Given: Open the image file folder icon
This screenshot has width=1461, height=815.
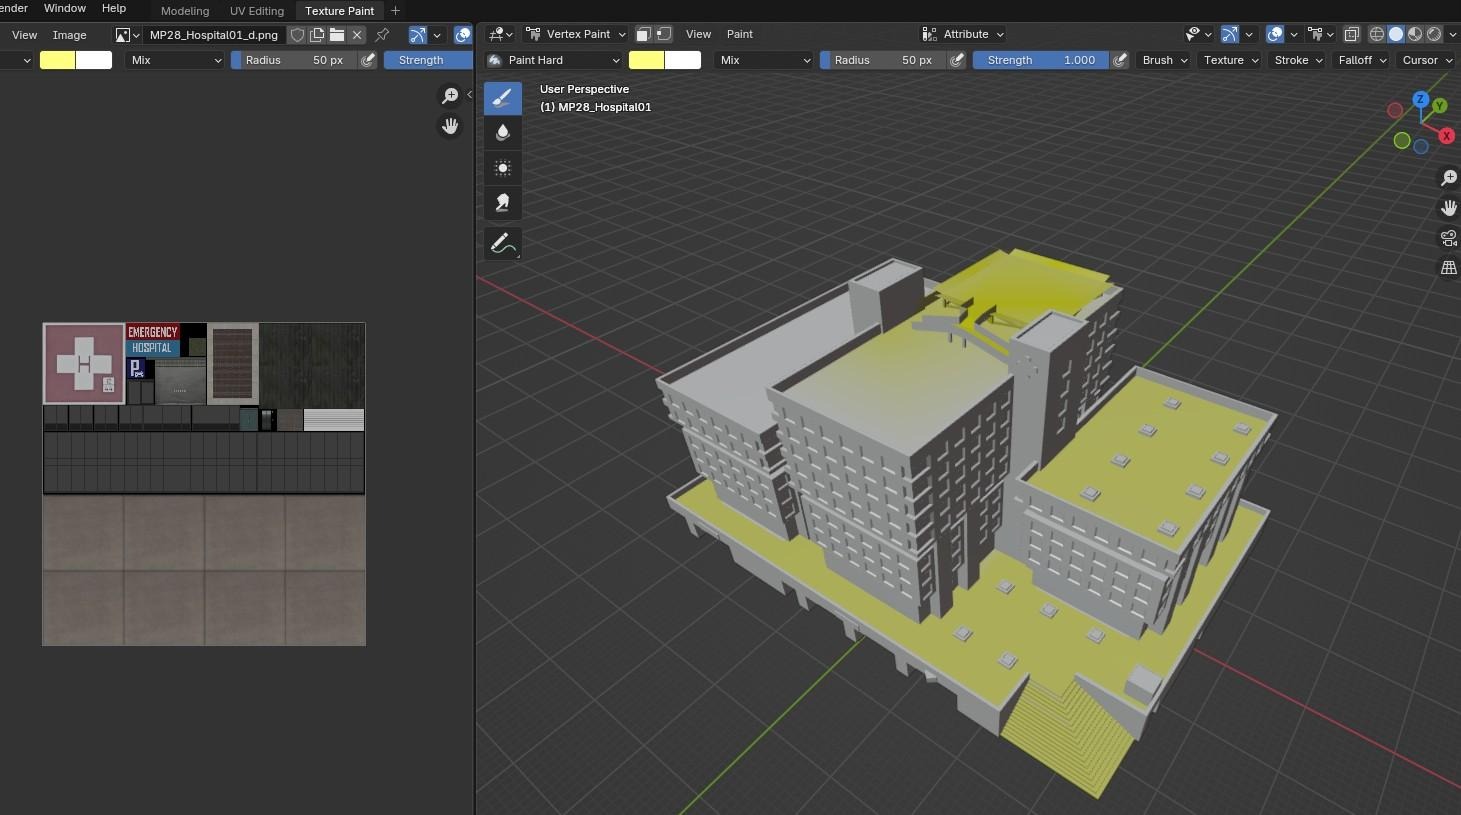Looking at the screenshot, I should click(337, 35).
